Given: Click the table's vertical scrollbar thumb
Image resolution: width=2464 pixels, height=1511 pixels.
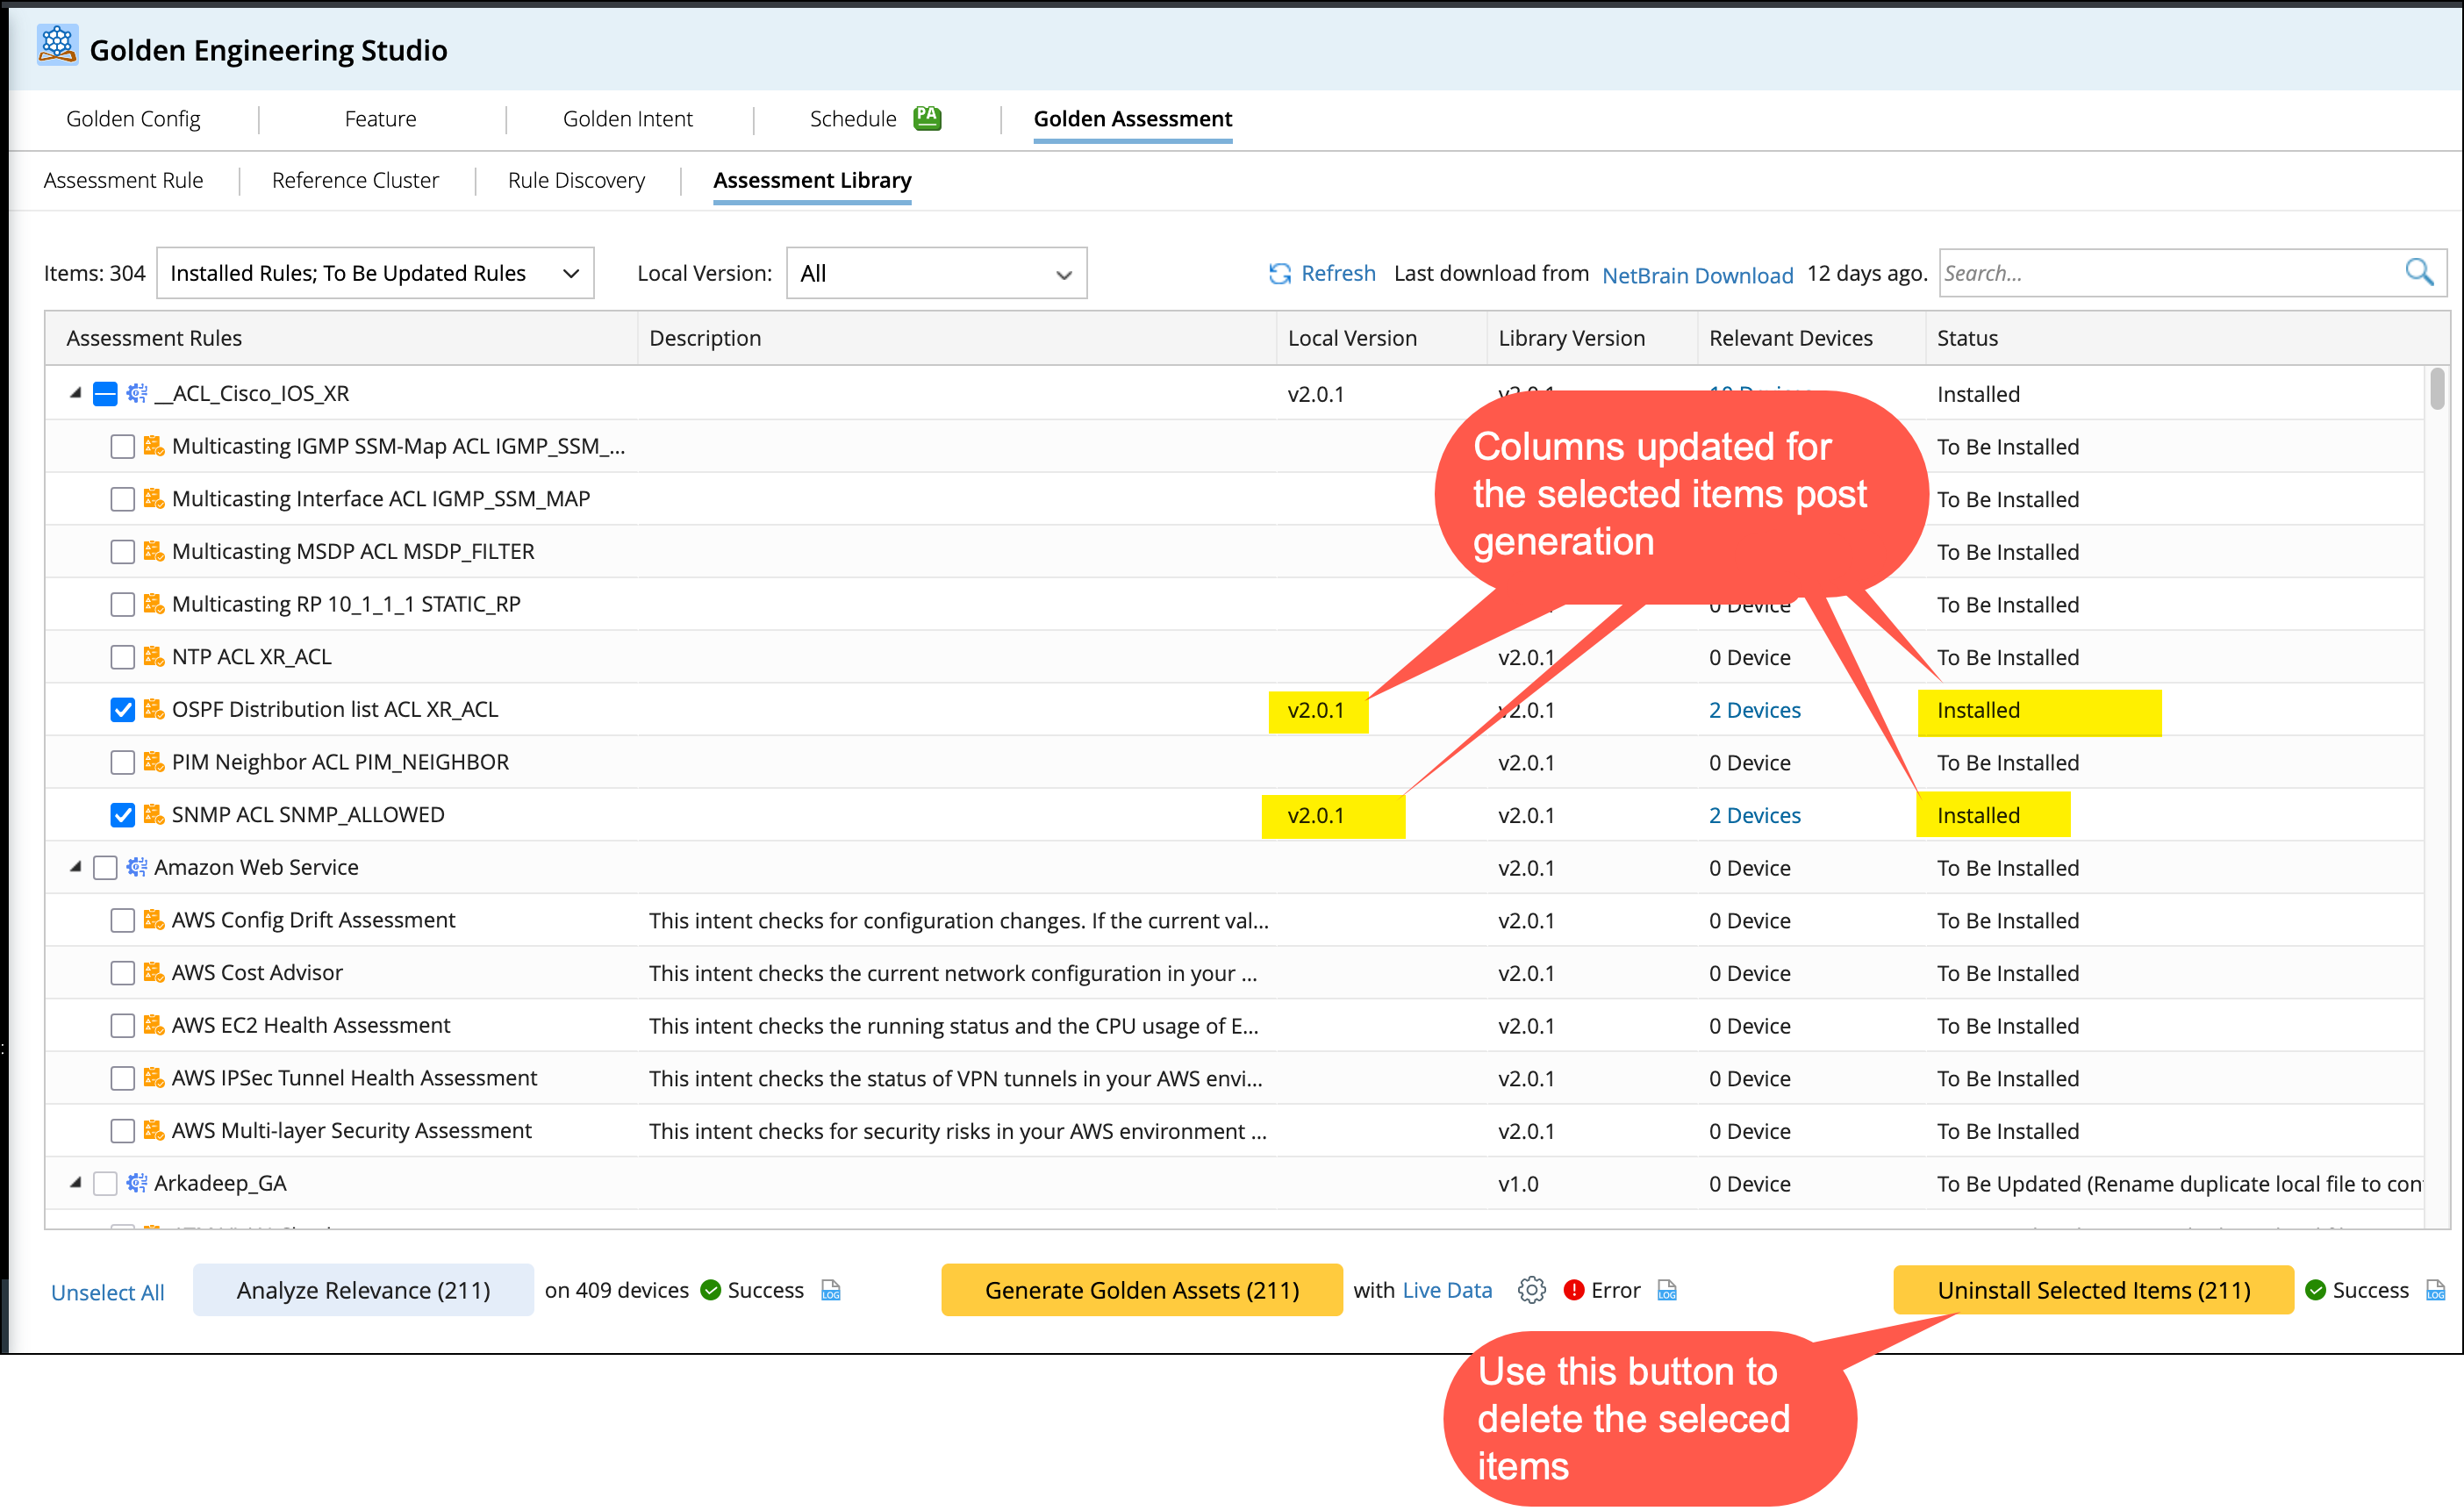Looking at the screenshot, I should pyautogui.click(x=2437, y=390).
